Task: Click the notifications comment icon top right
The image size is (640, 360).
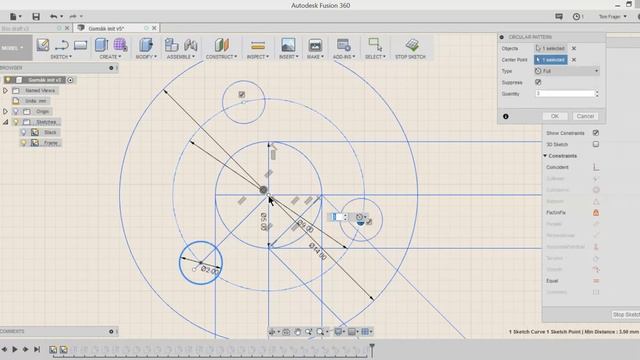Action: pos(559,16)
